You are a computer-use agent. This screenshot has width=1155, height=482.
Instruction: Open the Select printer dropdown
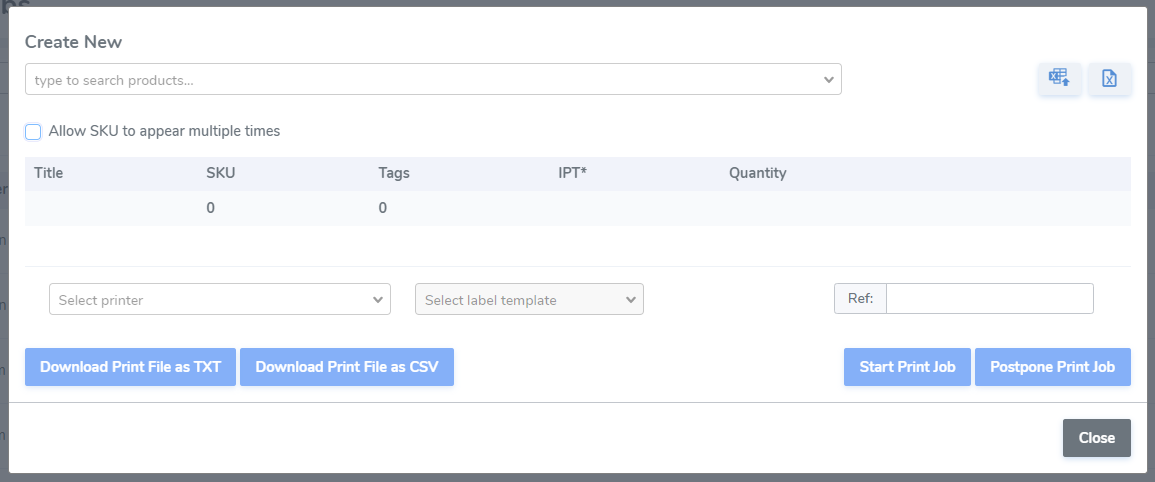(220, 299)
